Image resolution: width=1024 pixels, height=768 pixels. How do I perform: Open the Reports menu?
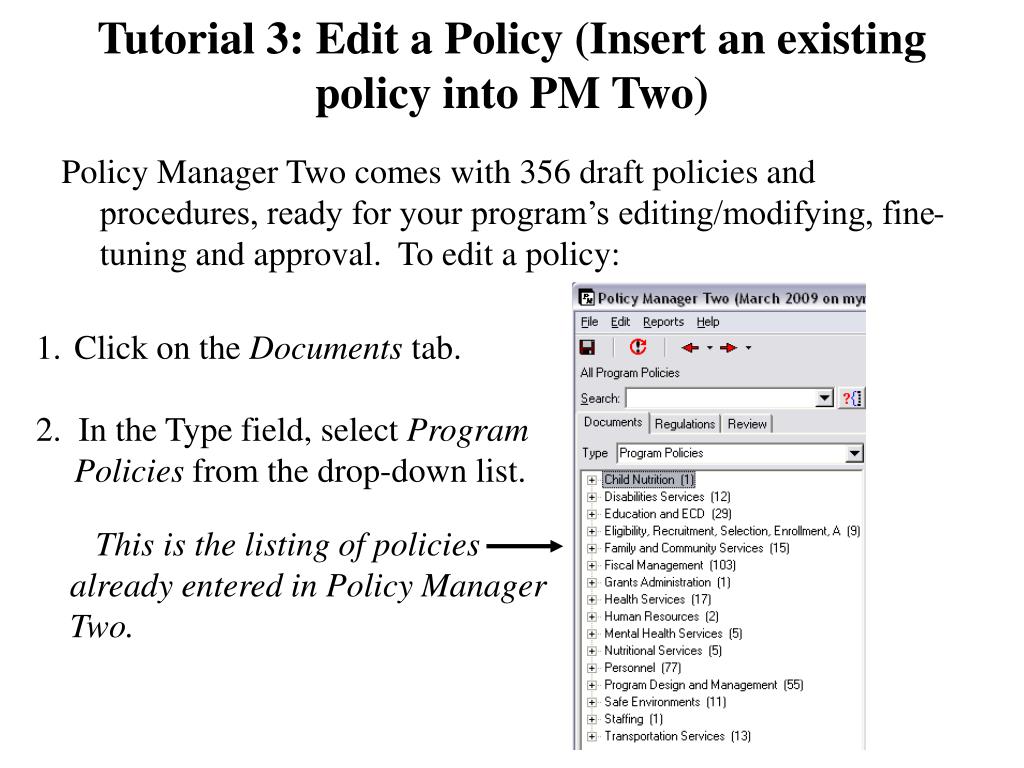tap(663, 322)
